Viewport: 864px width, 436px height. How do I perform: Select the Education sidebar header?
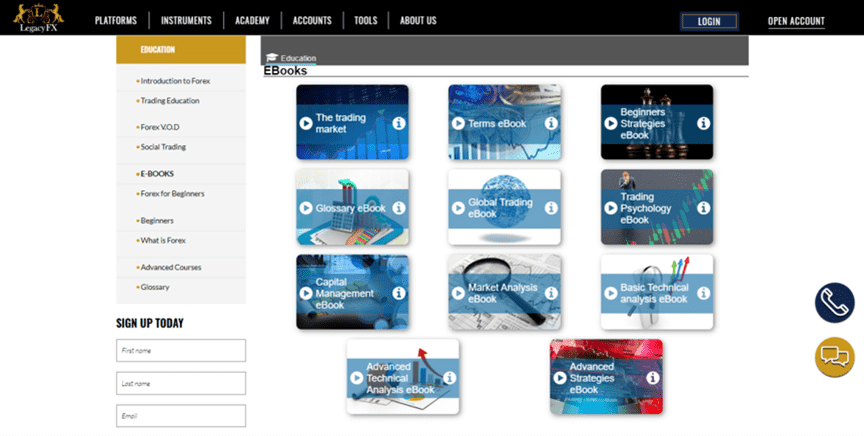coord(181,50)
